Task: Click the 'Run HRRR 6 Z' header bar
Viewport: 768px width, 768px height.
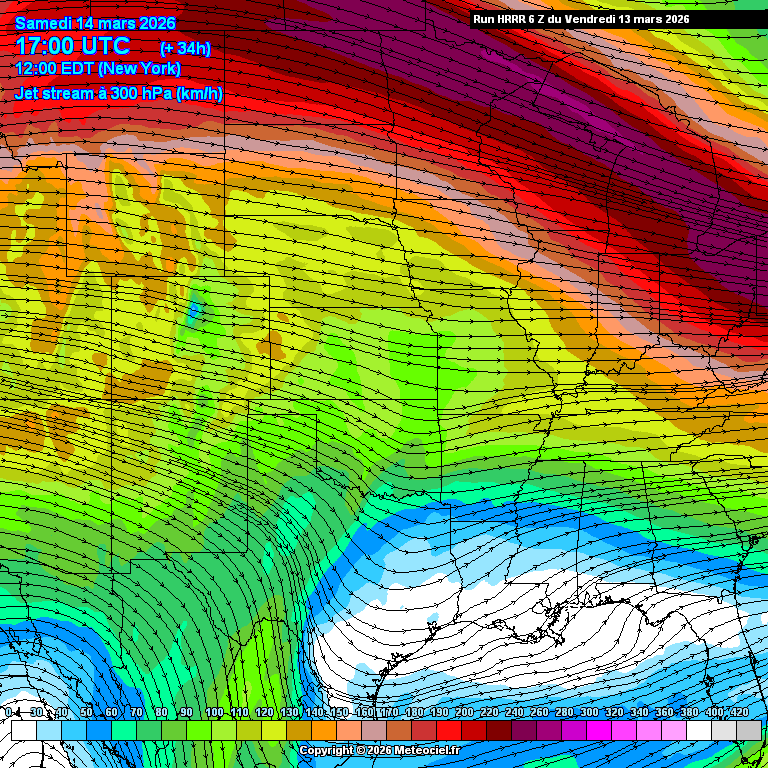Action: (616, 19)
